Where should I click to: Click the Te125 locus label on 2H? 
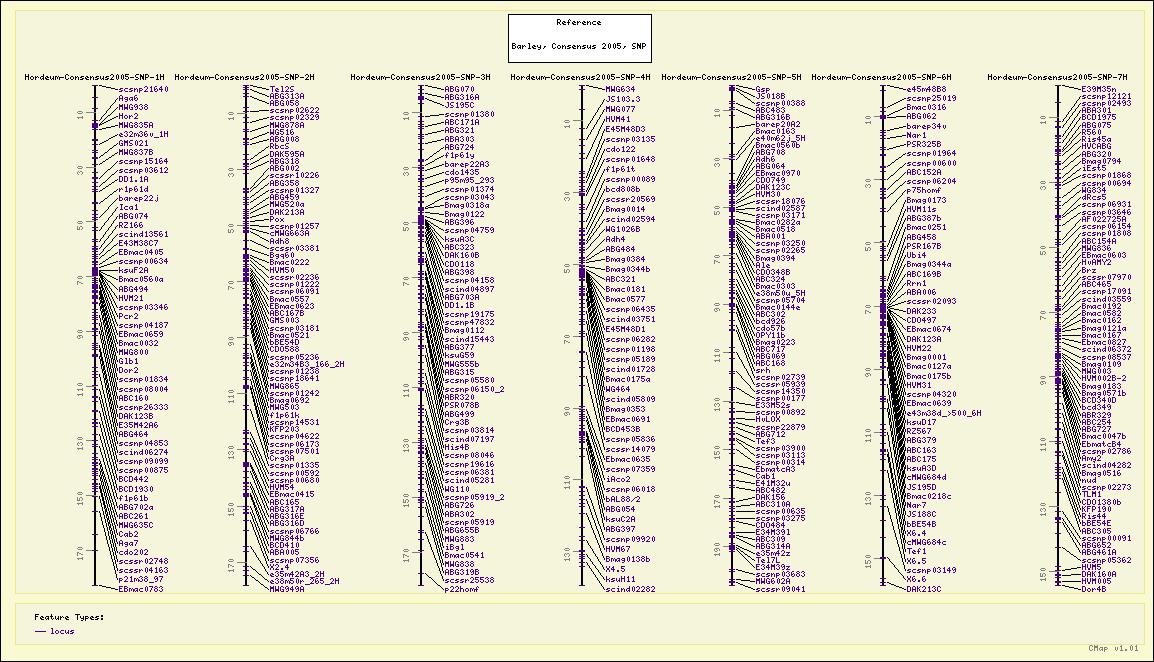tap(282, 89)
